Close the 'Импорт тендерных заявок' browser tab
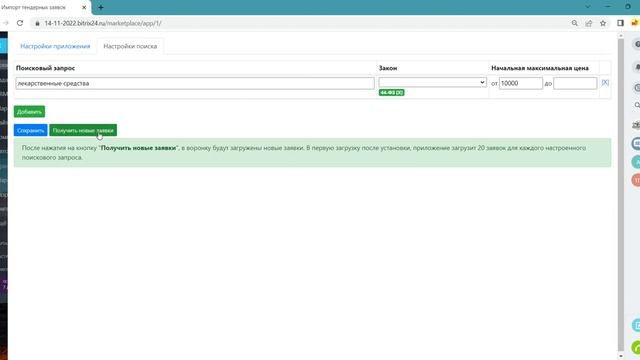This screenshot has width=640, height=360. 84,7
